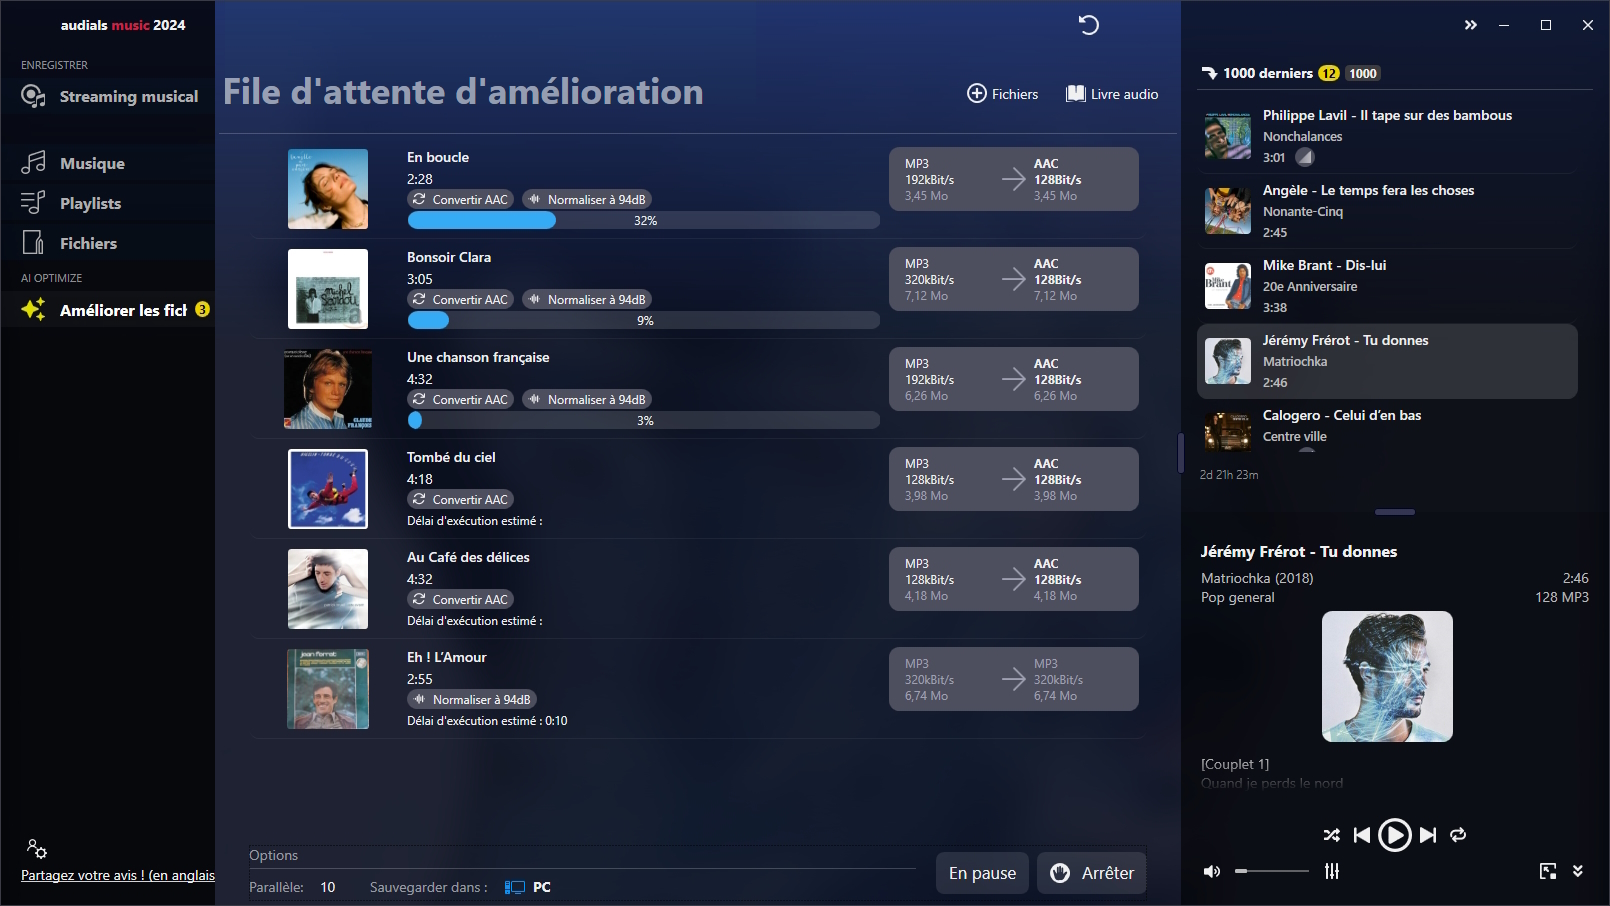Open format settings for Une chanson française
The image size is (1610, 906).
point(1014,379)
